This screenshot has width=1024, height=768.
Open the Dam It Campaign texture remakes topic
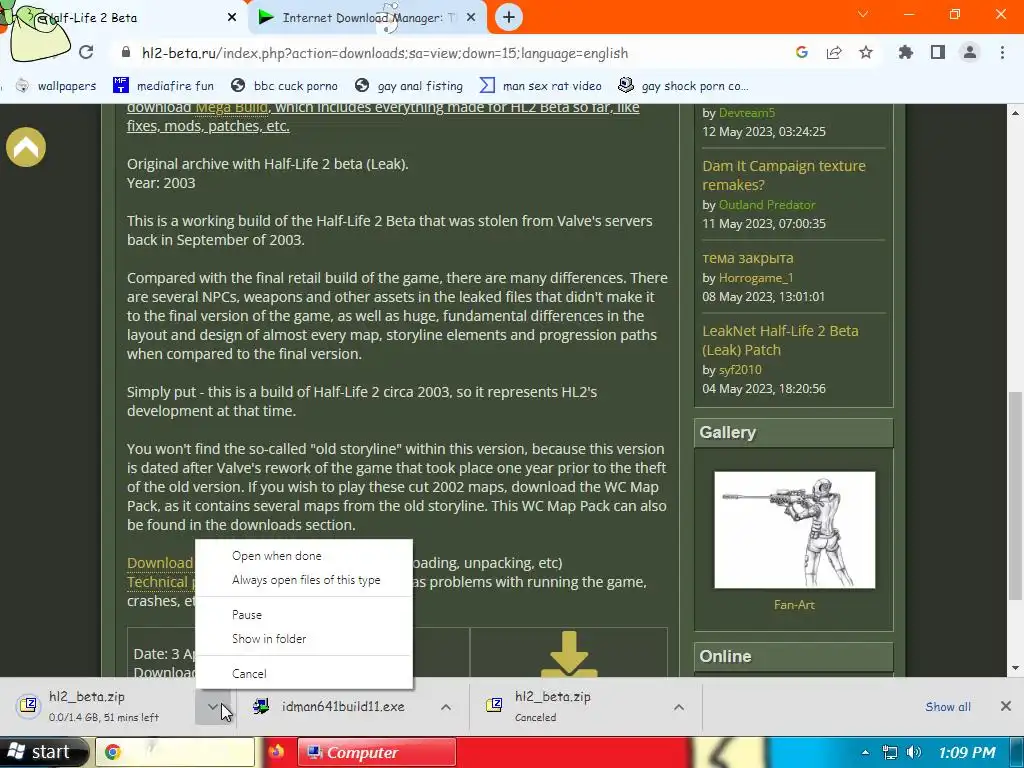(784, 175)
